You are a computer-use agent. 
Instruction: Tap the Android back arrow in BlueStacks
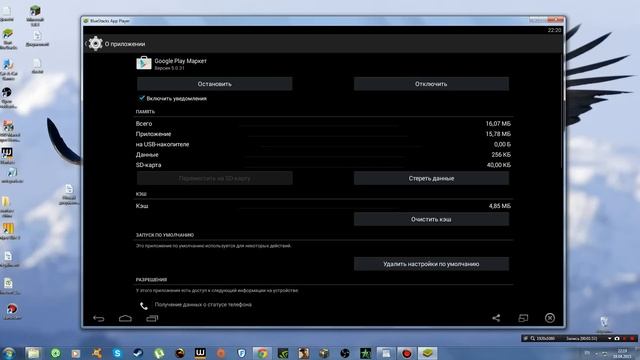coord(98,318)
